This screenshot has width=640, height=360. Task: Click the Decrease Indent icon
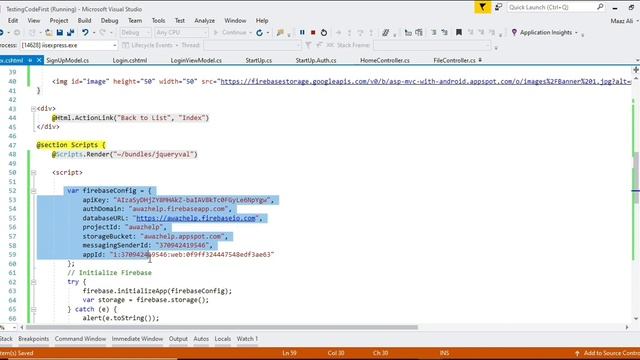coord(408,32)
